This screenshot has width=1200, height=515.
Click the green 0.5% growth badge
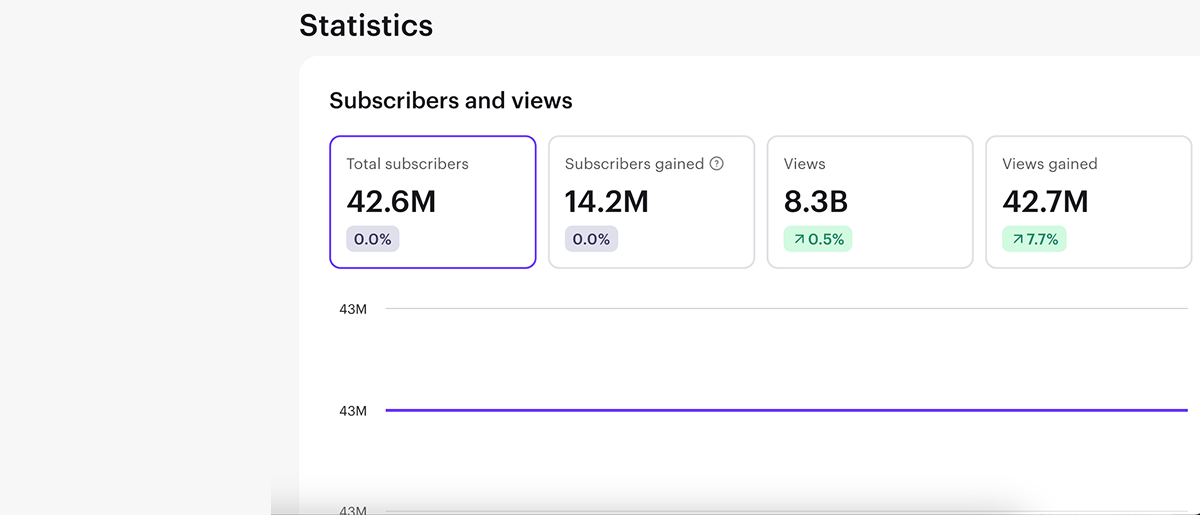(x=818, y=240)
